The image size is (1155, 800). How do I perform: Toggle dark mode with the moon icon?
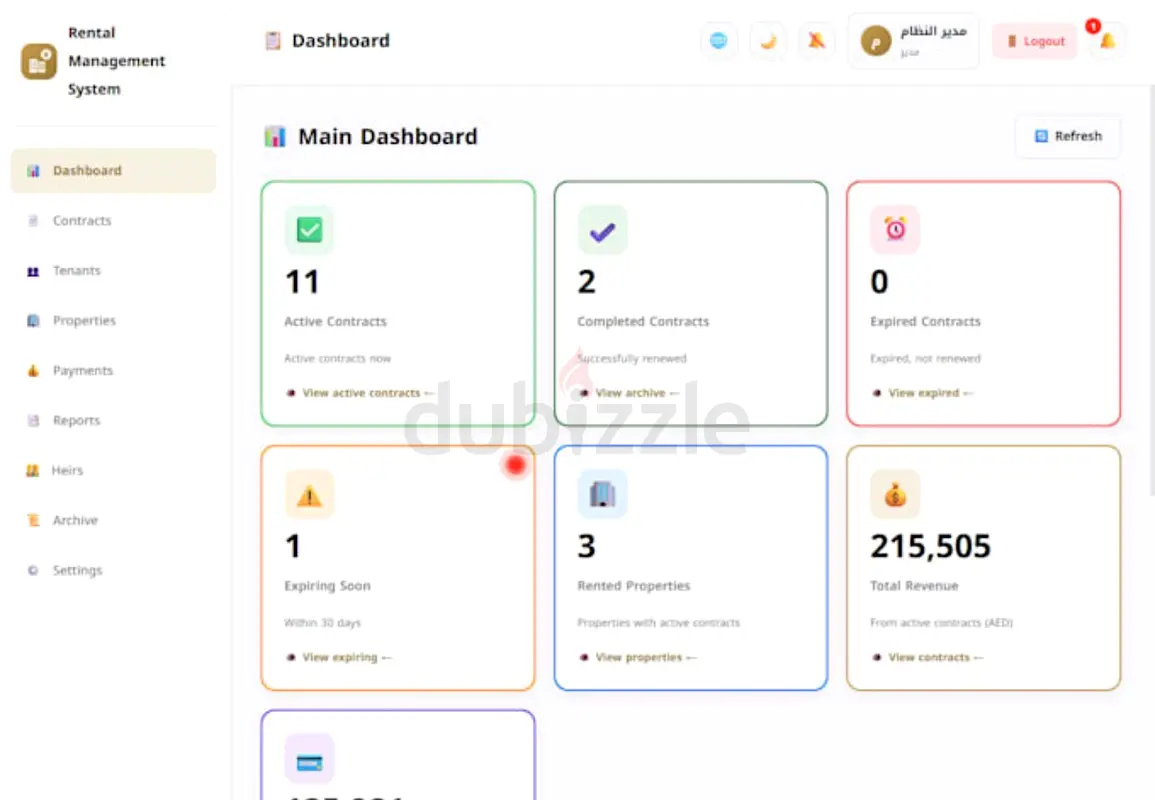768,41
